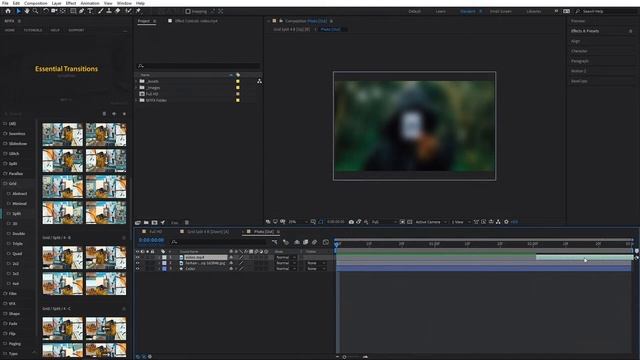Select the Pan Behind anchor point tool
640x360 pixels.
tap(63, 11)
